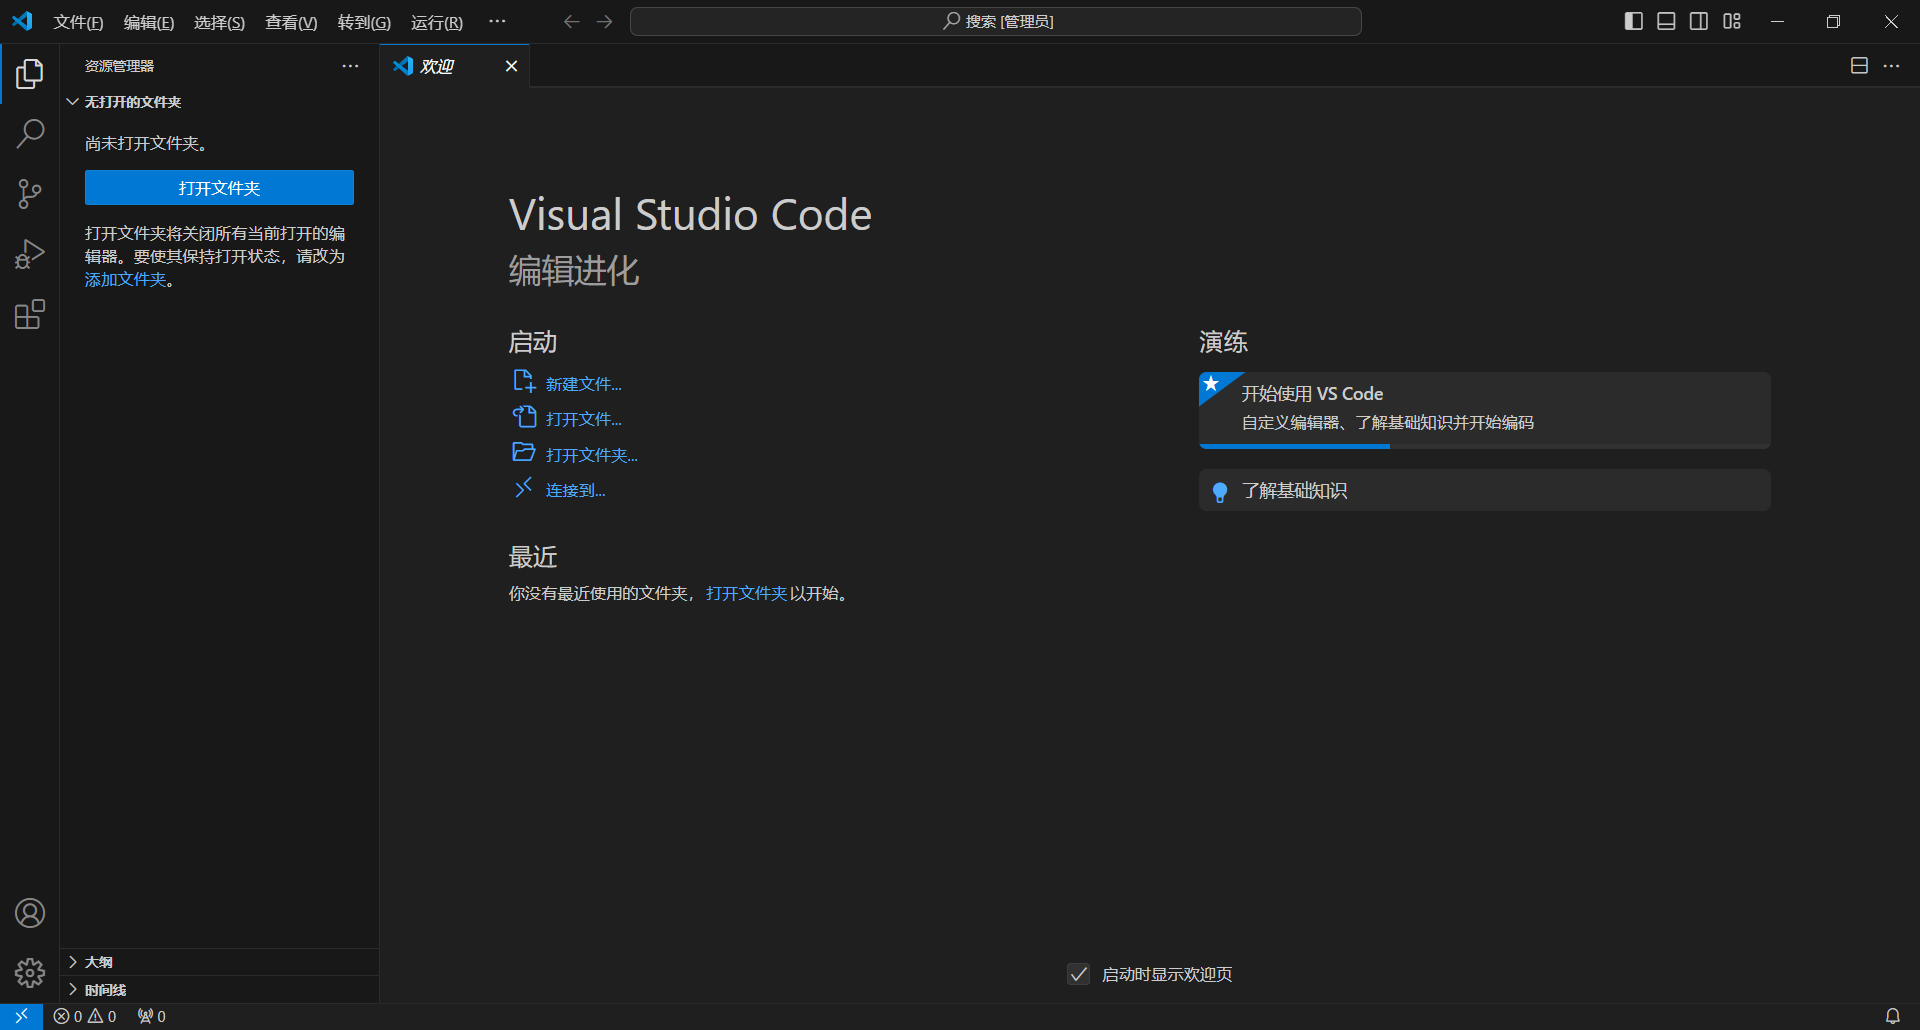This screenshot has height=1030, width=1920.
Task: Close the 欢迎 tab
Action: pyautogui.click(x=511, y=66)
